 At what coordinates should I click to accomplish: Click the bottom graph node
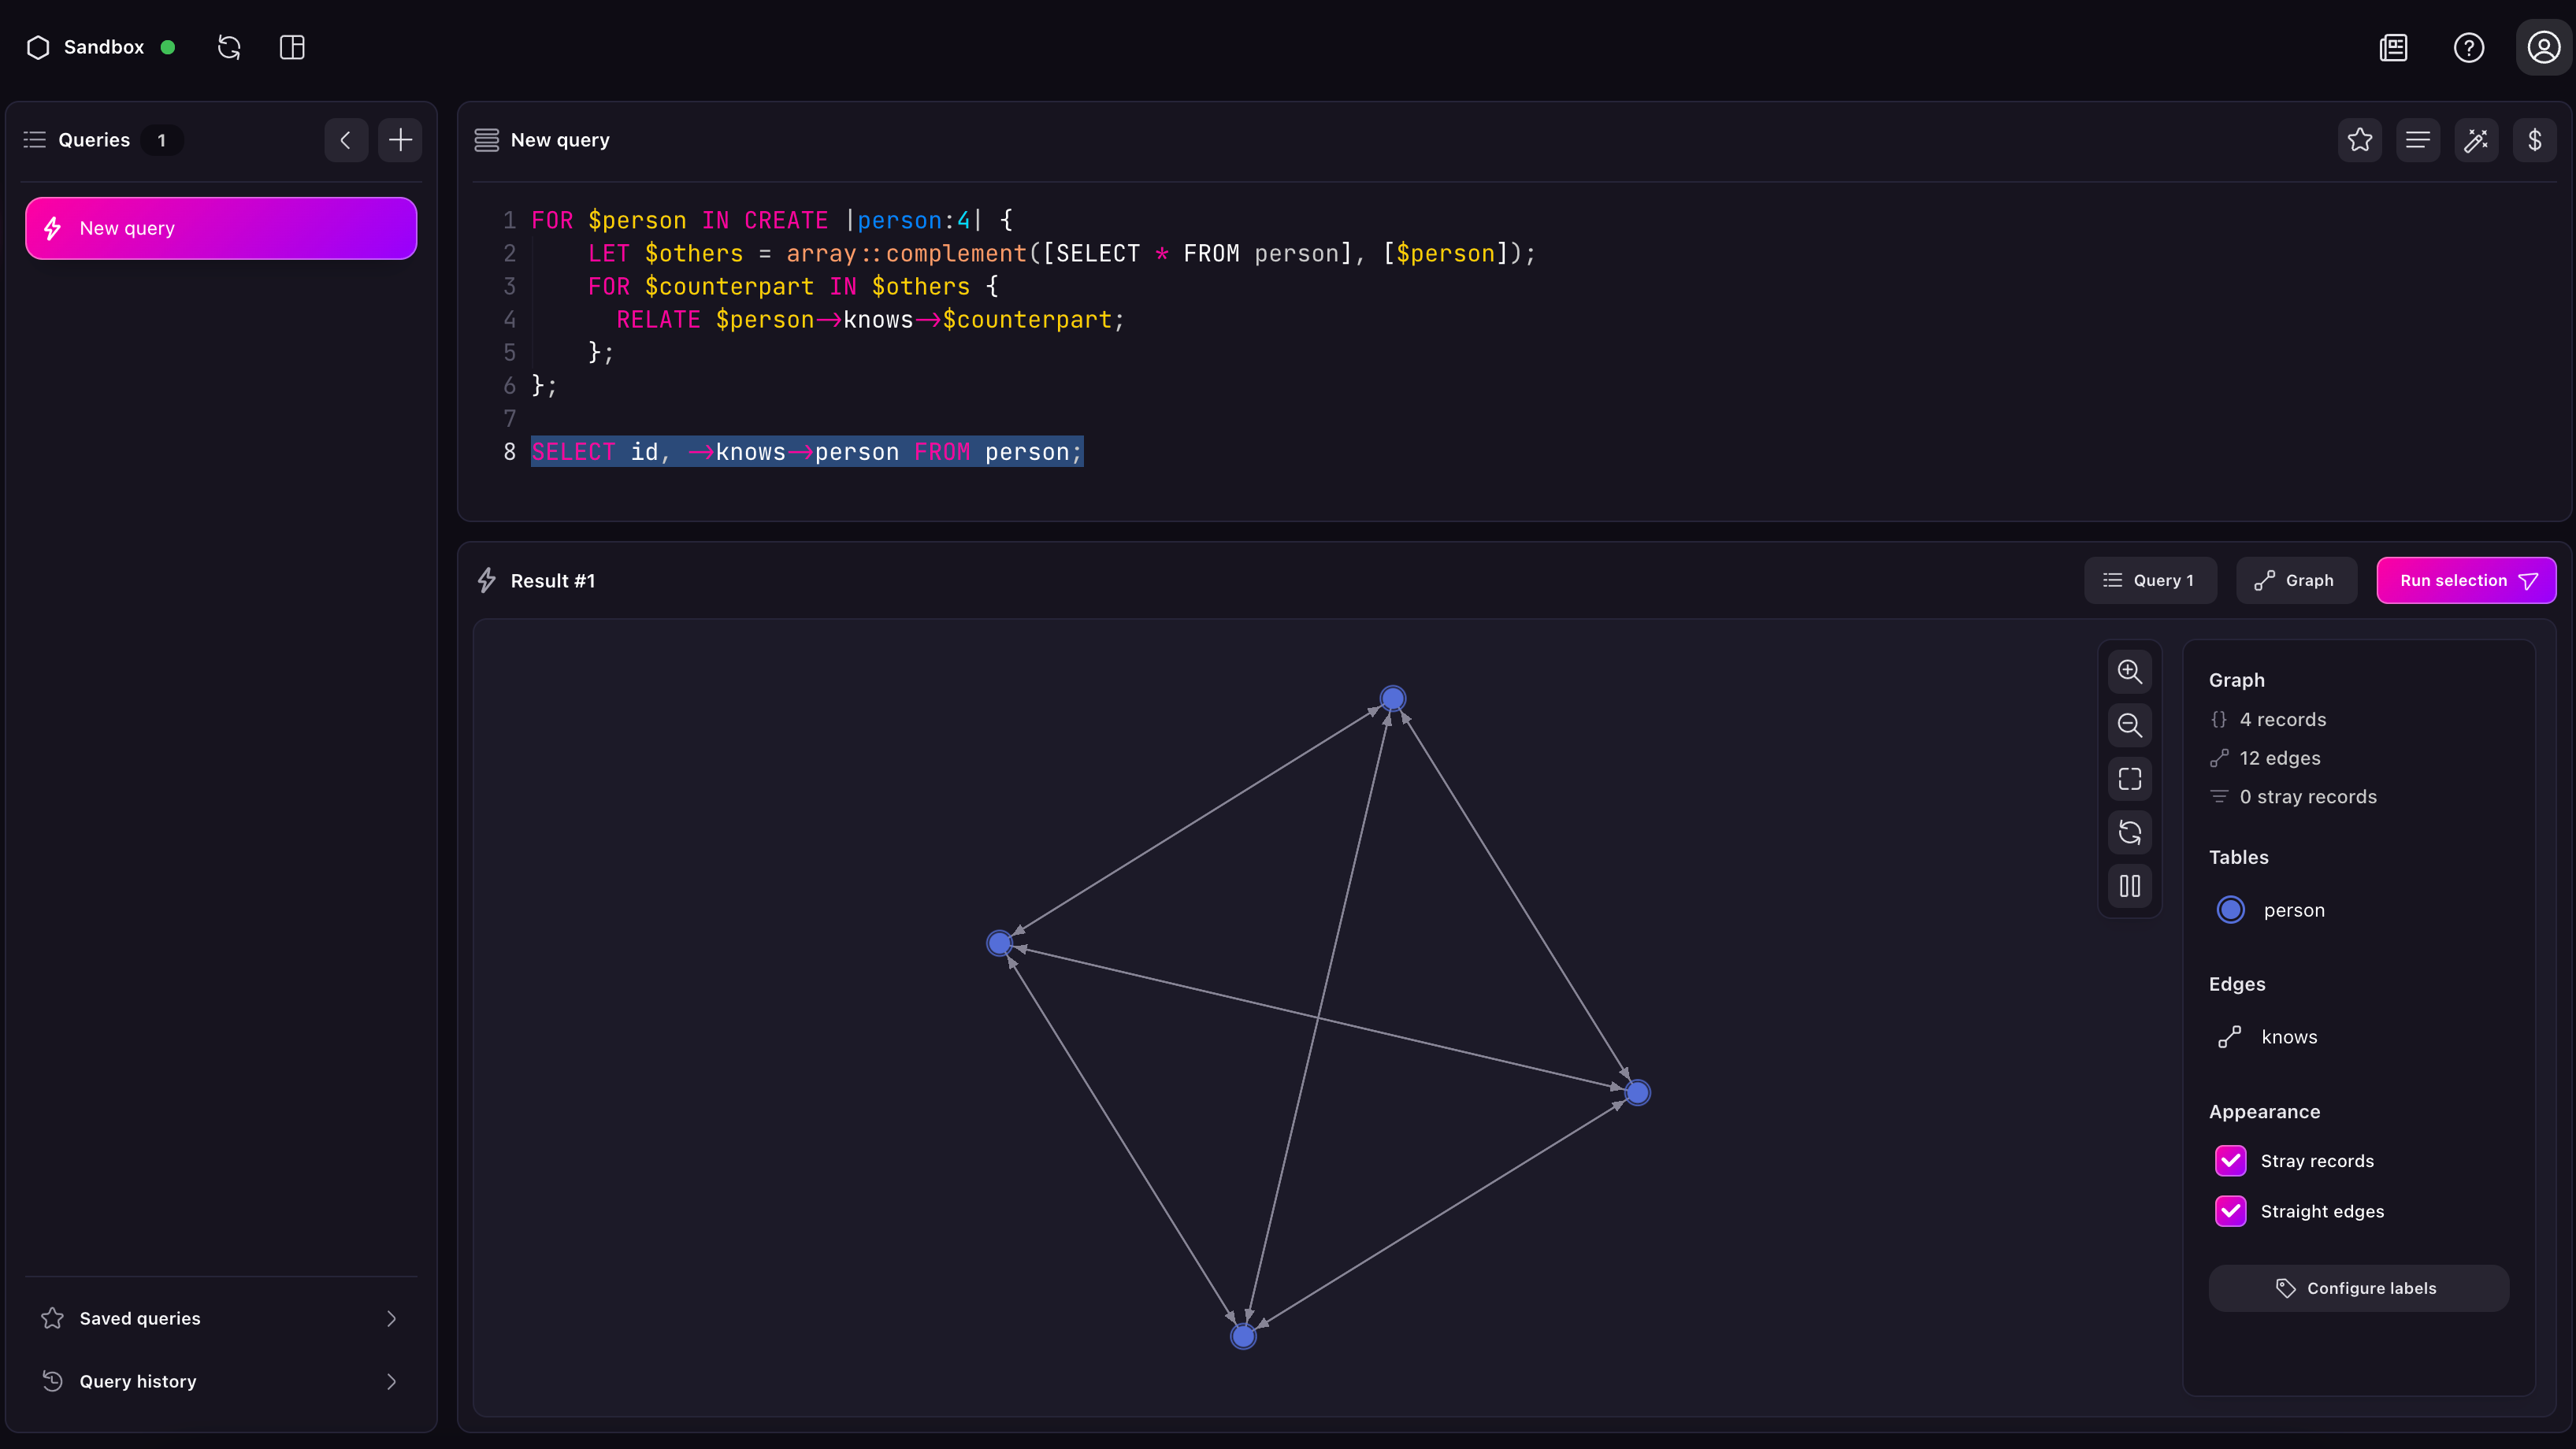1243,1336
